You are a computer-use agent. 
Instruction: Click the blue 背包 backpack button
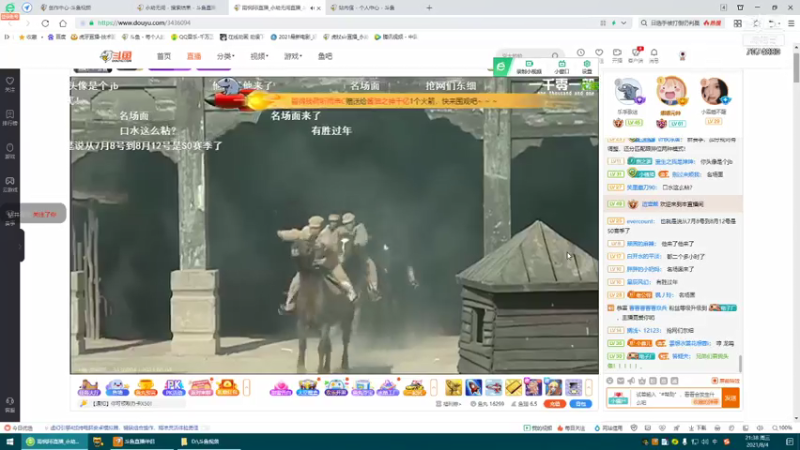581,404
